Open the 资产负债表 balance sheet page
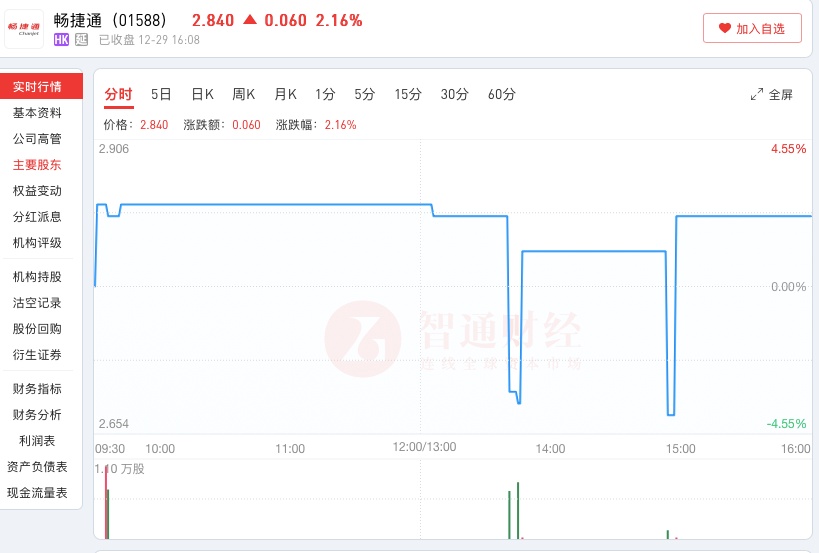 tap(37, 467)
